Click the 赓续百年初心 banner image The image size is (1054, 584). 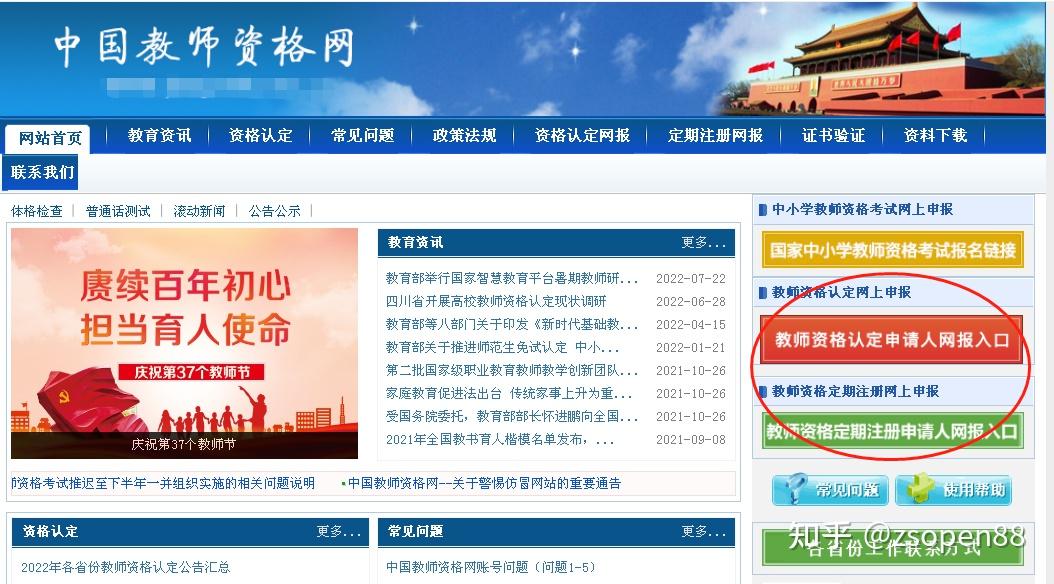(x=185, y=343)
